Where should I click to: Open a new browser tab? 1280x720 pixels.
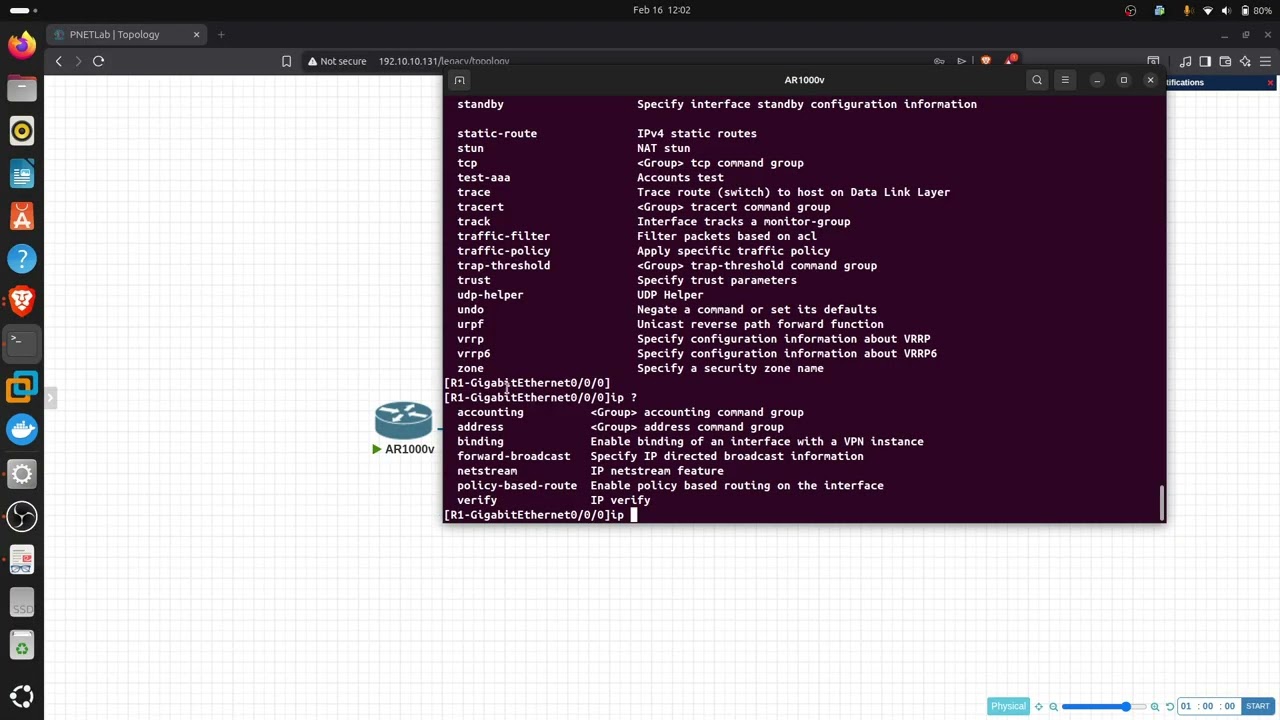(221, 35)
